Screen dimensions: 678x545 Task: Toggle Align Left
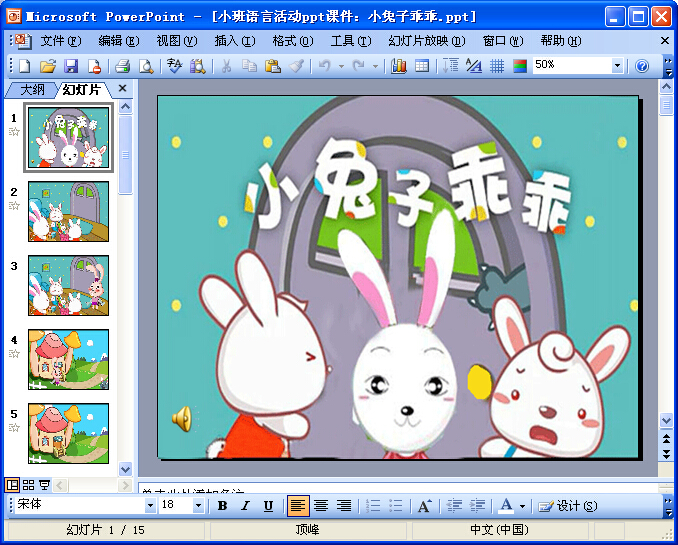click(298, 506)
